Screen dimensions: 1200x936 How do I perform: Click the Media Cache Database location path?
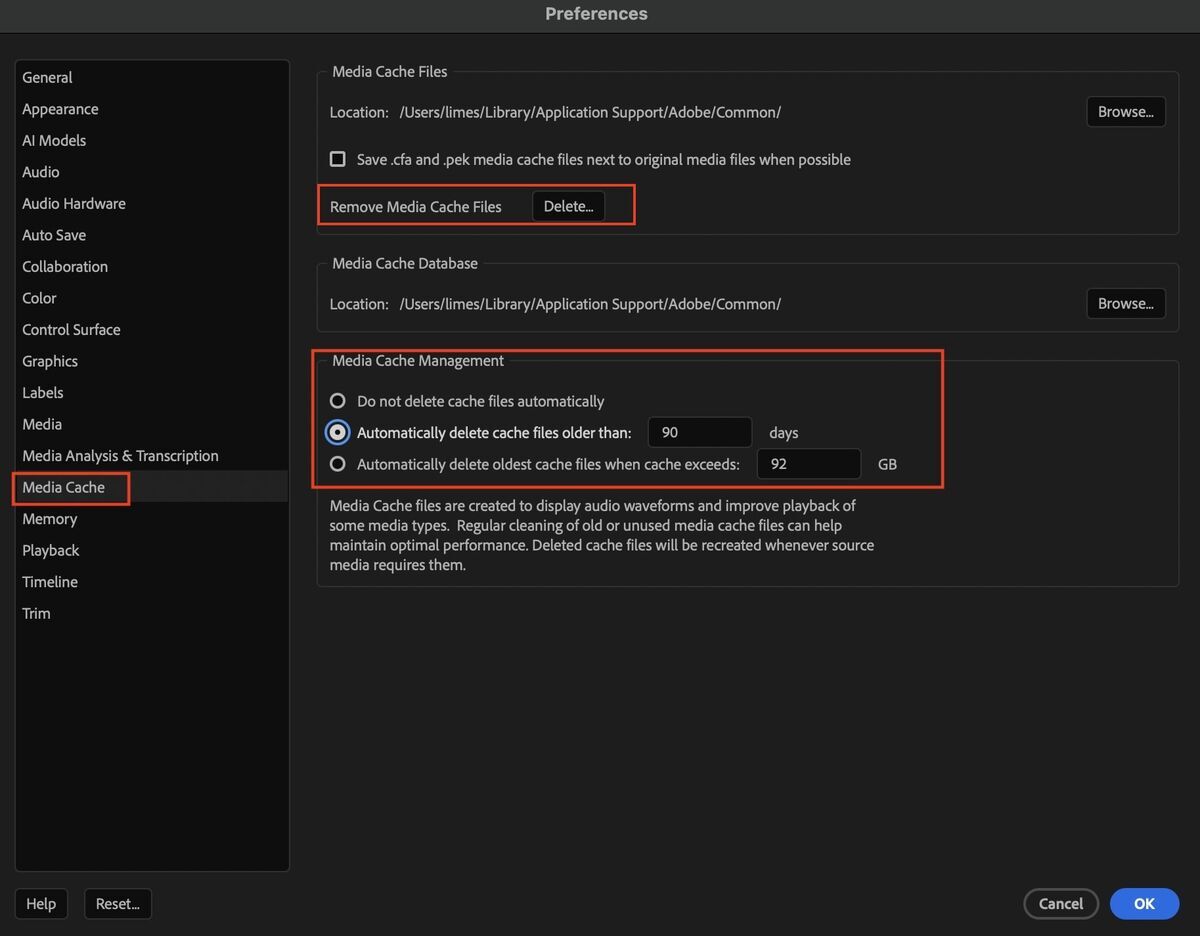tap(590, 304)
